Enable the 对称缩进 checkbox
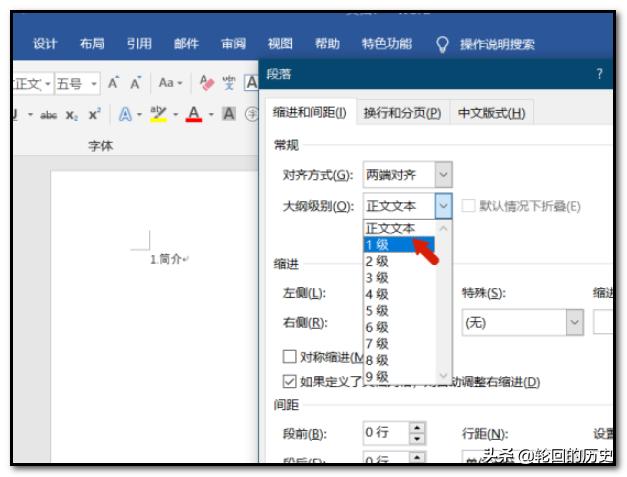Image resolution: width=627 pixels, height=477 pixels. tap(290, 356)
